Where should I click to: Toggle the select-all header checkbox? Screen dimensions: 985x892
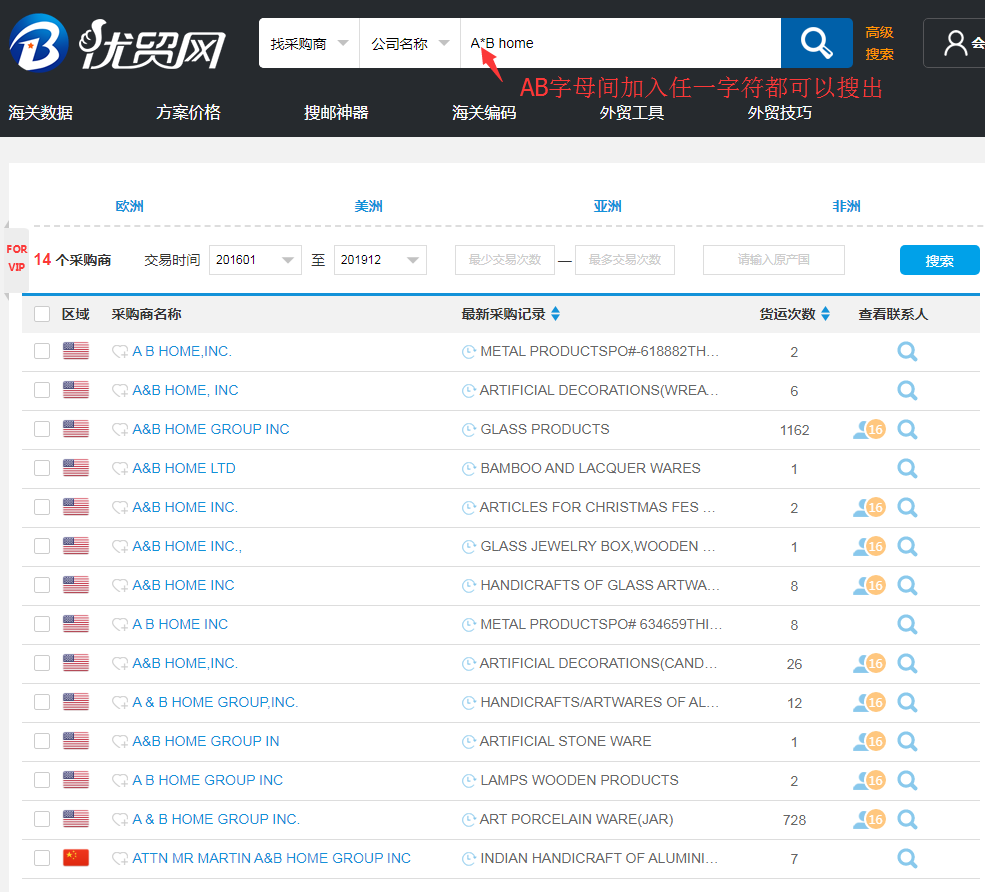42,314
